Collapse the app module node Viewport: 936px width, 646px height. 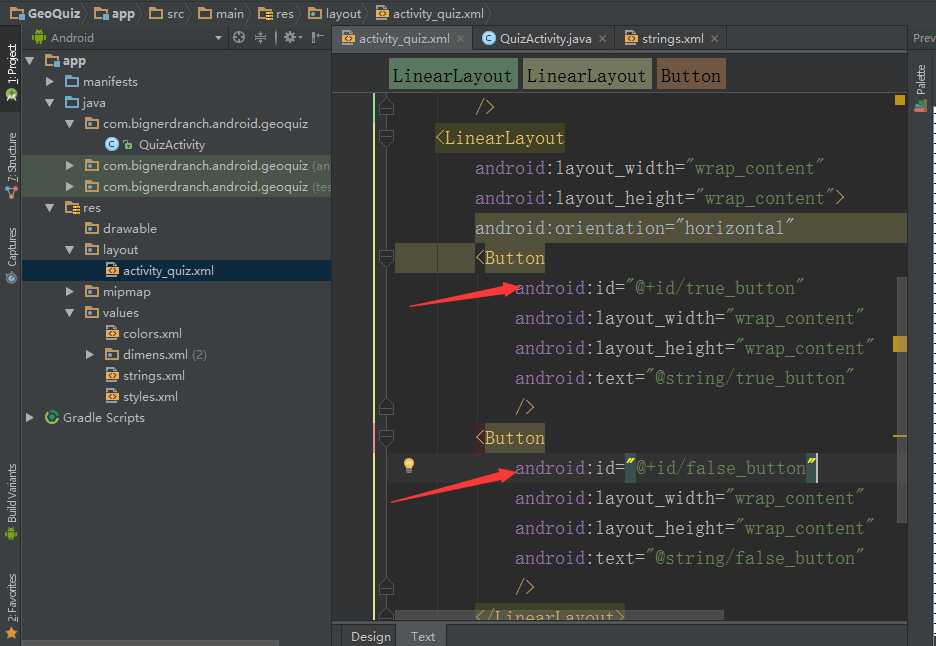30,60
